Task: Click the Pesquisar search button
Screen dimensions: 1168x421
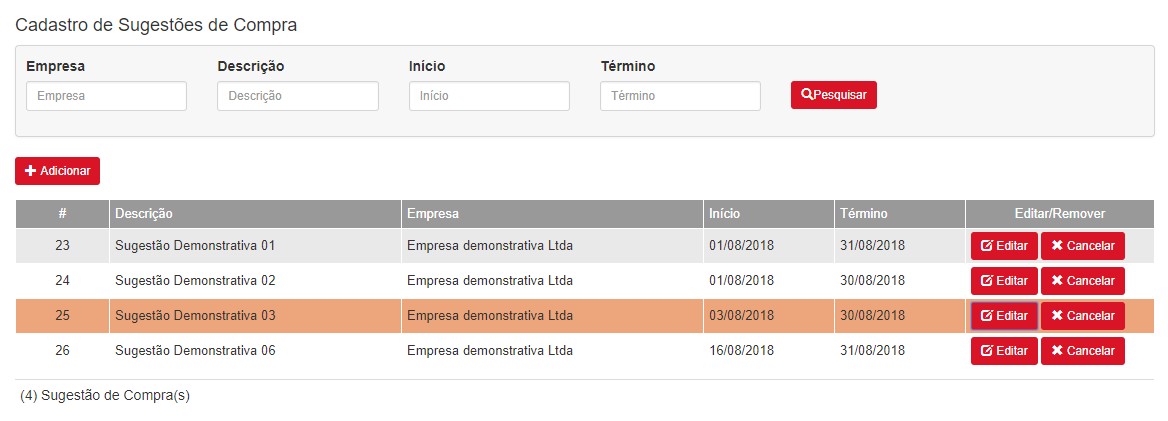Action: click(833, 95)
